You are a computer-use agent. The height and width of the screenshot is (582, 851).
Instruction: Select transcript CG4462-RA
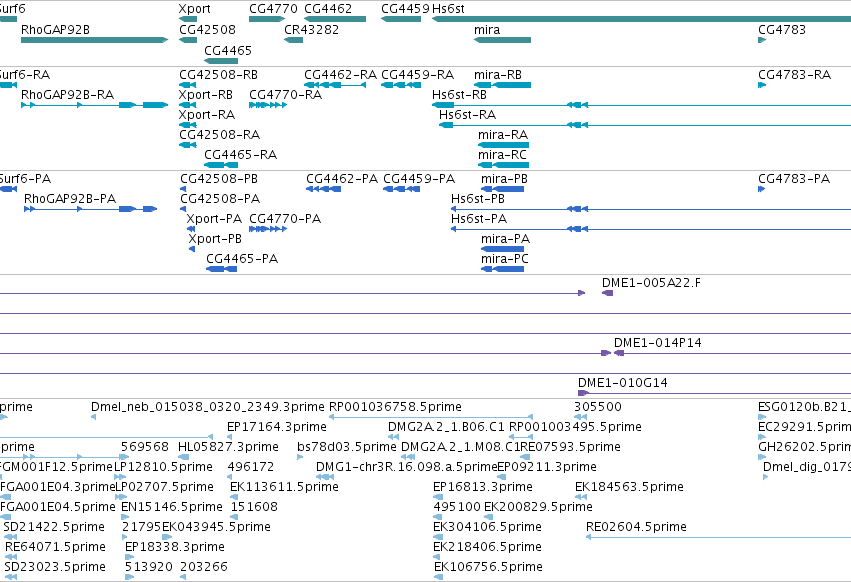click(x=335, y=85)
